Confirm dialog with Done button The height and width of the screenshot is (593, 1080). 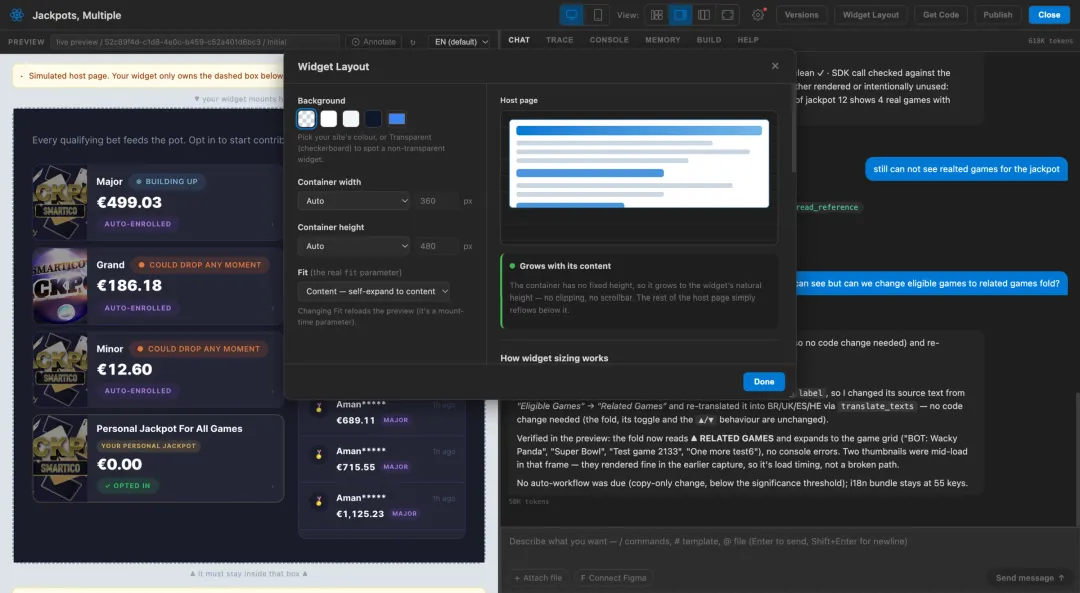coord(763,382)
